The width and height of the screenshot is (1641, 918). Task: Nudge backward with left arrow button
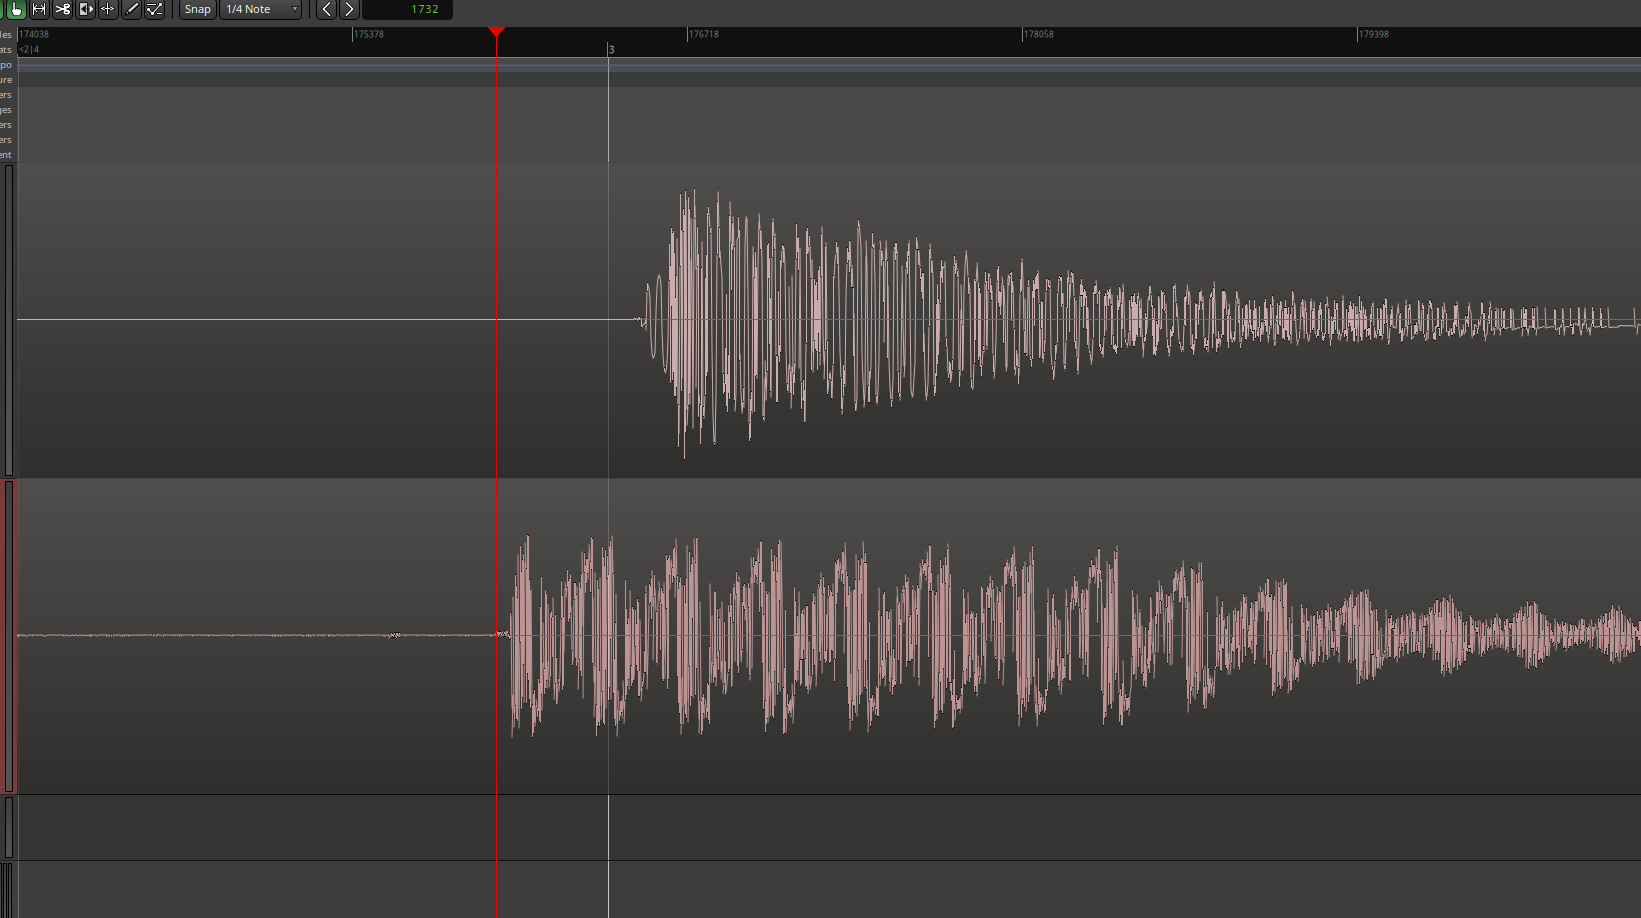[x=326, y=9]
